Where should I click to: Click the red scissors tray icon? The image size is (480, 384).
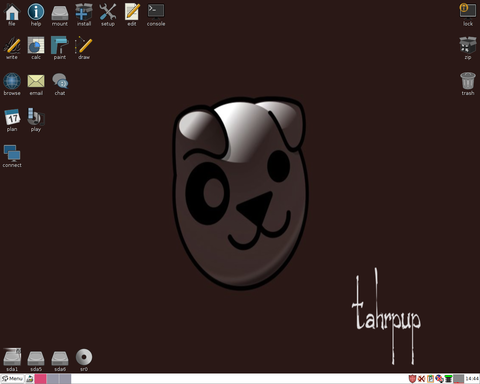click(421, 379)
